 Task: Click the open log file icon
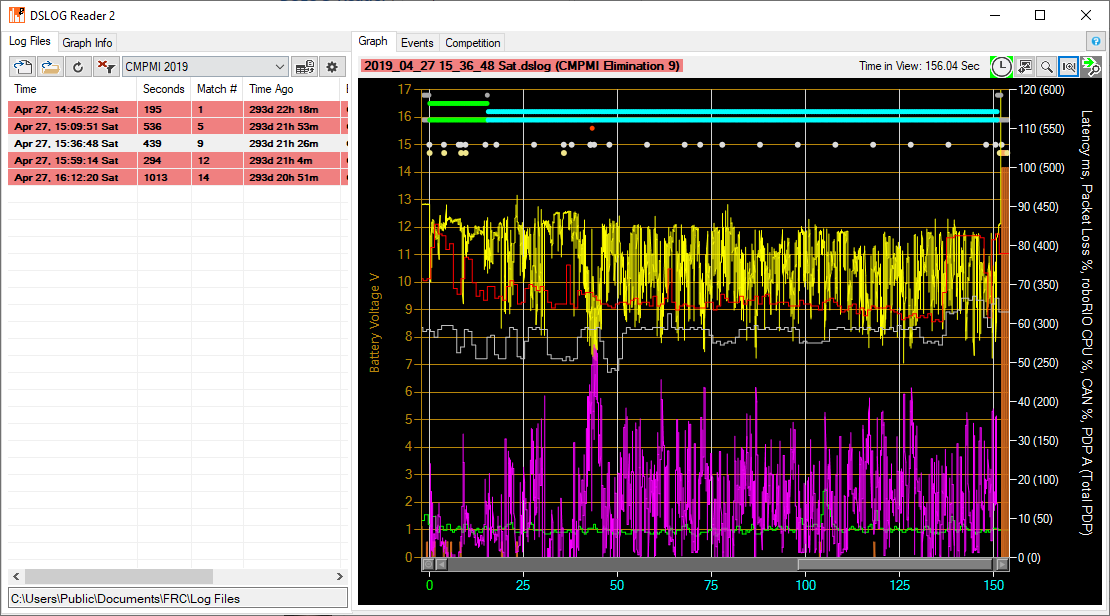[x=22, y=67]
